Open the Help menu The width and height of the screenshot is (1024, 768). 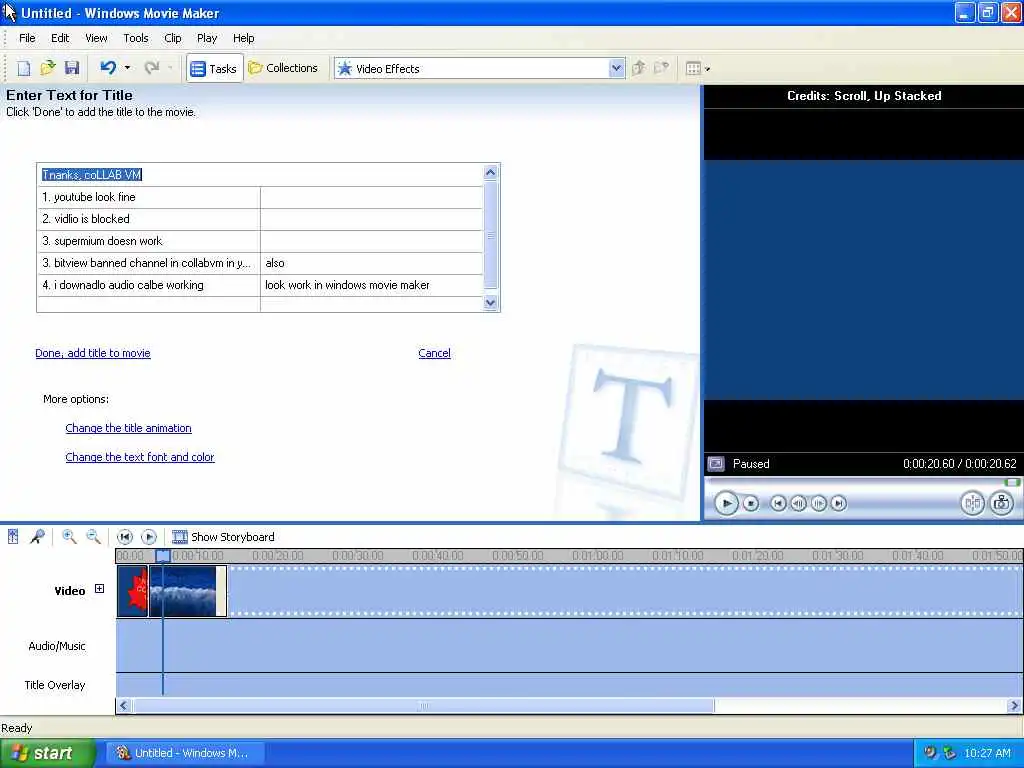point(244,38)
